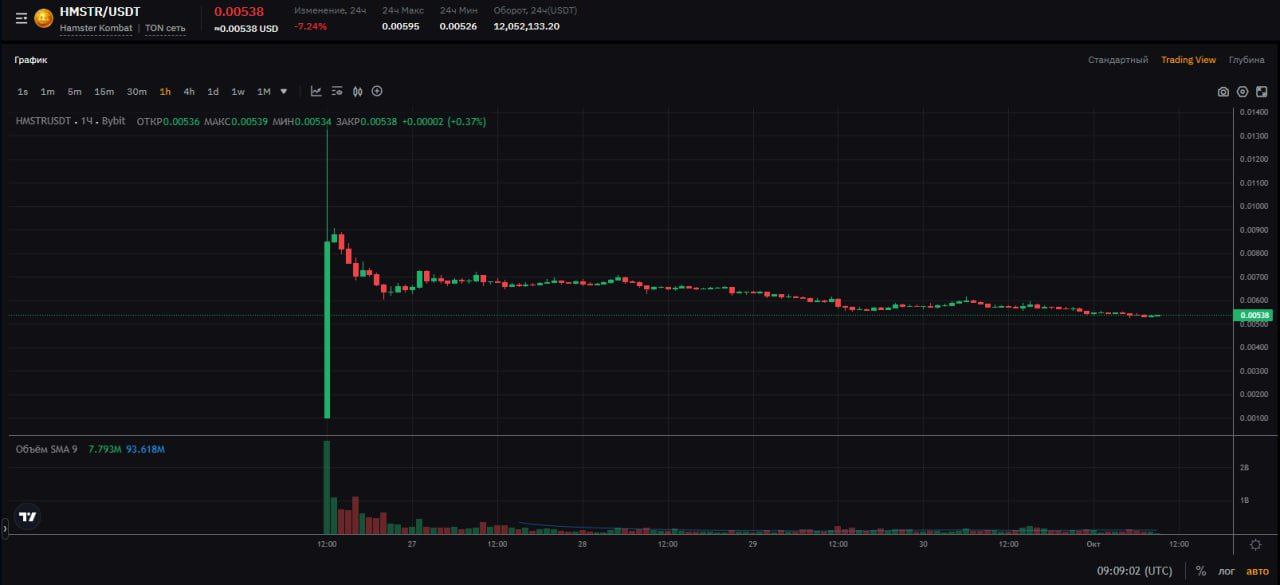1280x585 pixels.
Task: Set chart interval to 1s
Action: pyautogui.click(x=23, y=92)
